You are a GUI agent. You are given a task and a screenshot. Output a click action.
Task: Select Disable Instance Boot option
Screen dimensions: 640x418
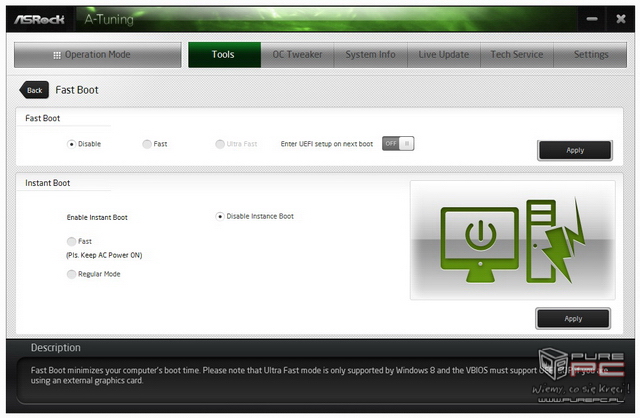click(x=220, y=216)
